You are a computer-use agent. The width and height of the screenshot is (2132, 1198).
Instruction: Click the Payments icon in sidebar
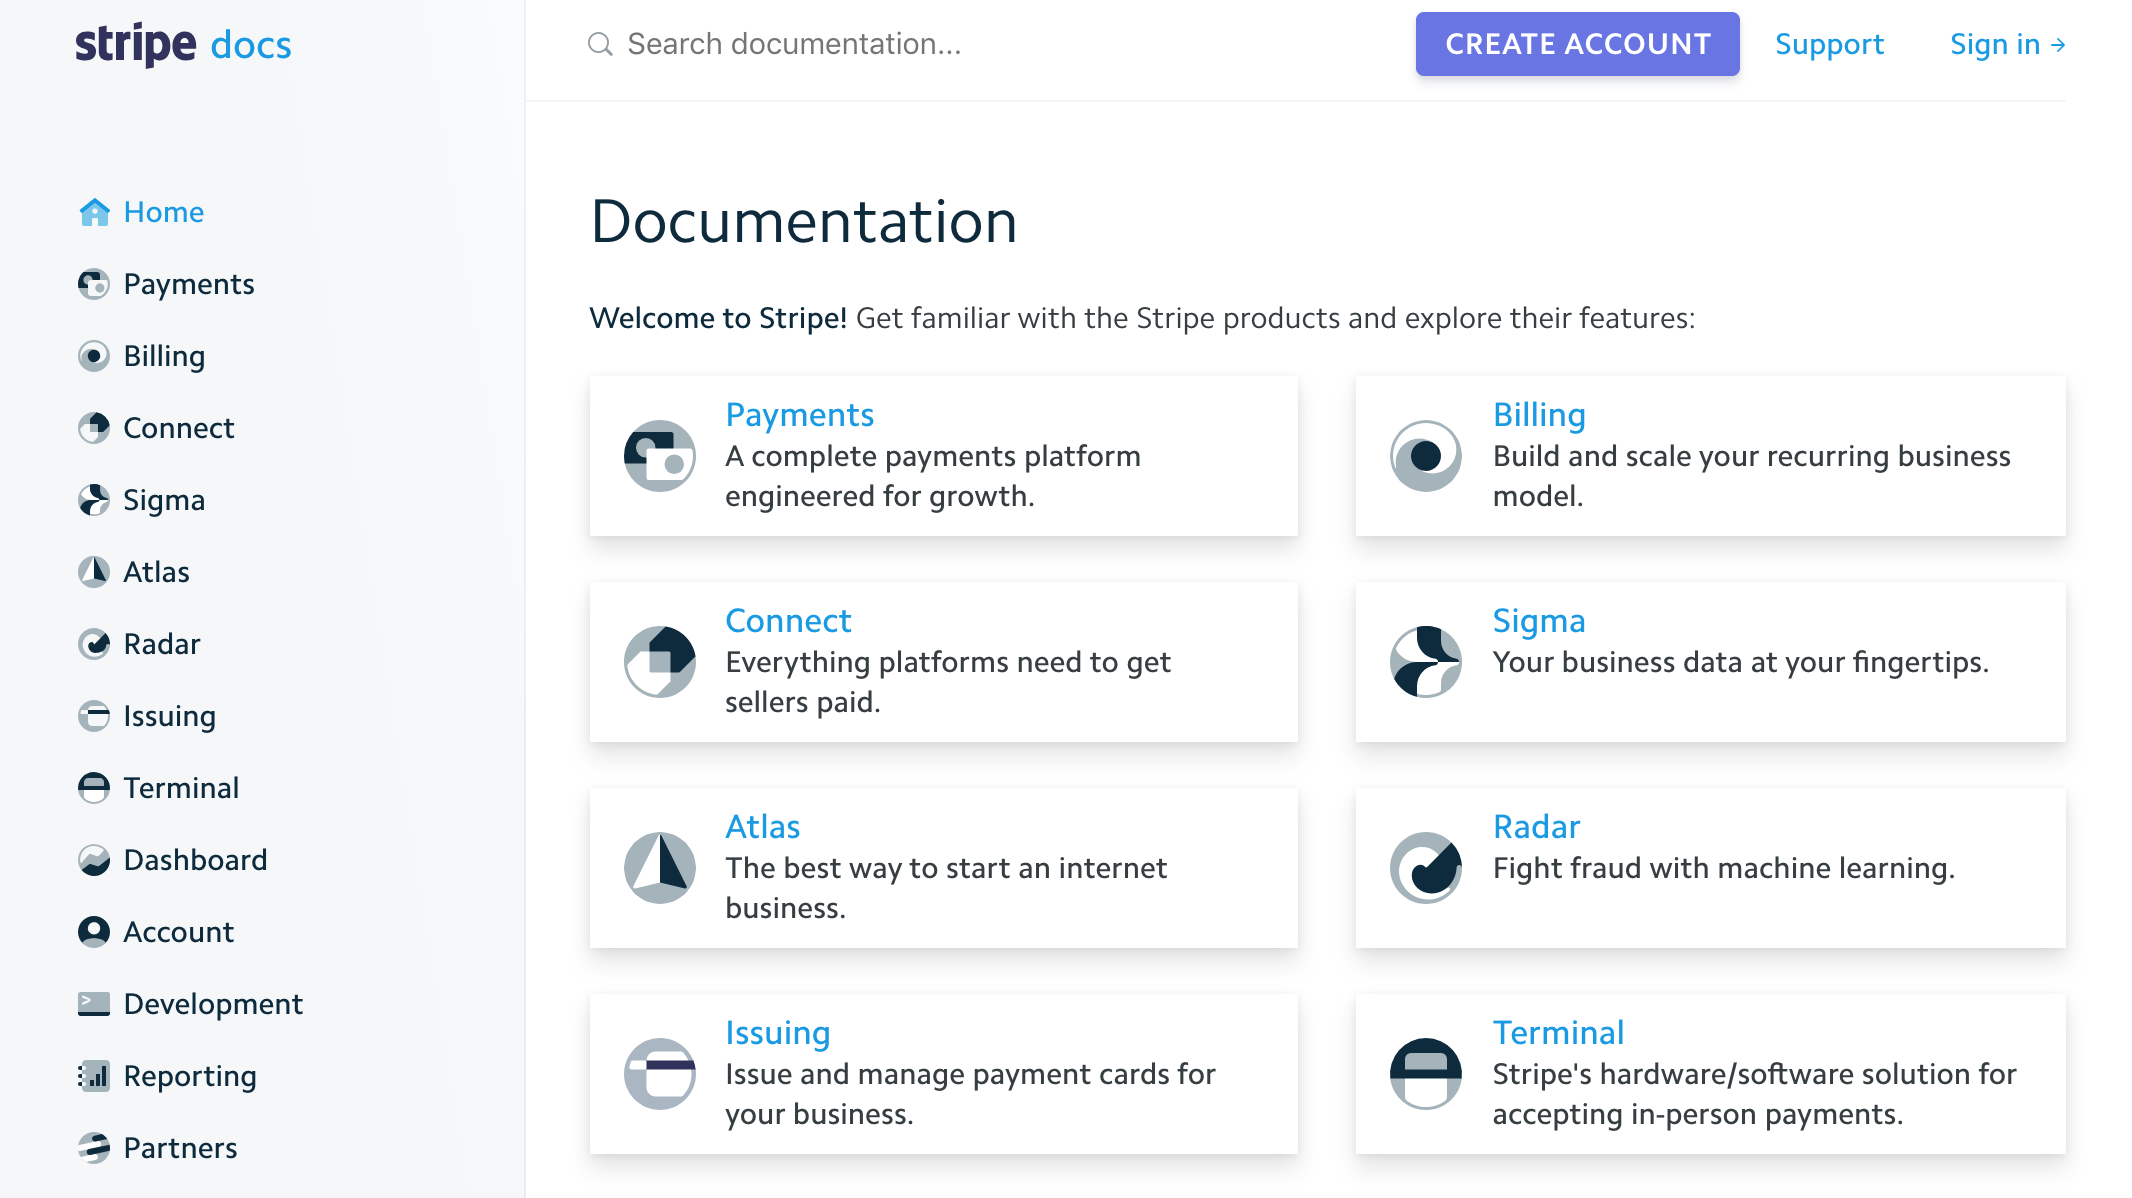tap(94, 284)
